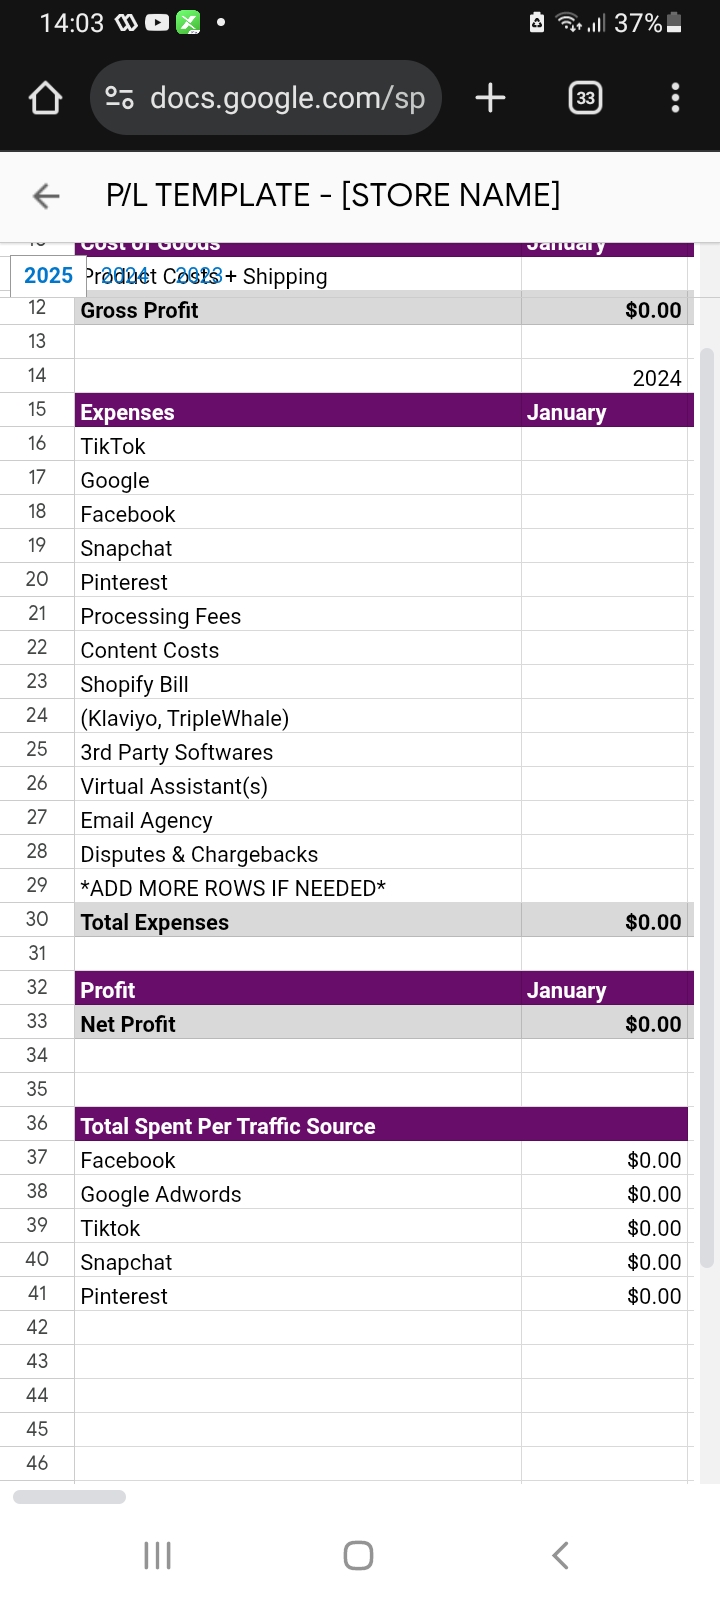720x1600 pixels.
Task: Tap the browser home icon
Action: (46, 98)
